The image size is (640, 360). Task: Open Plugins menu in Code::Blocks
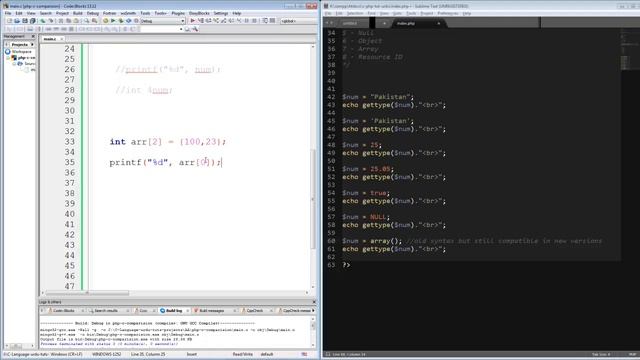(178, 13)
